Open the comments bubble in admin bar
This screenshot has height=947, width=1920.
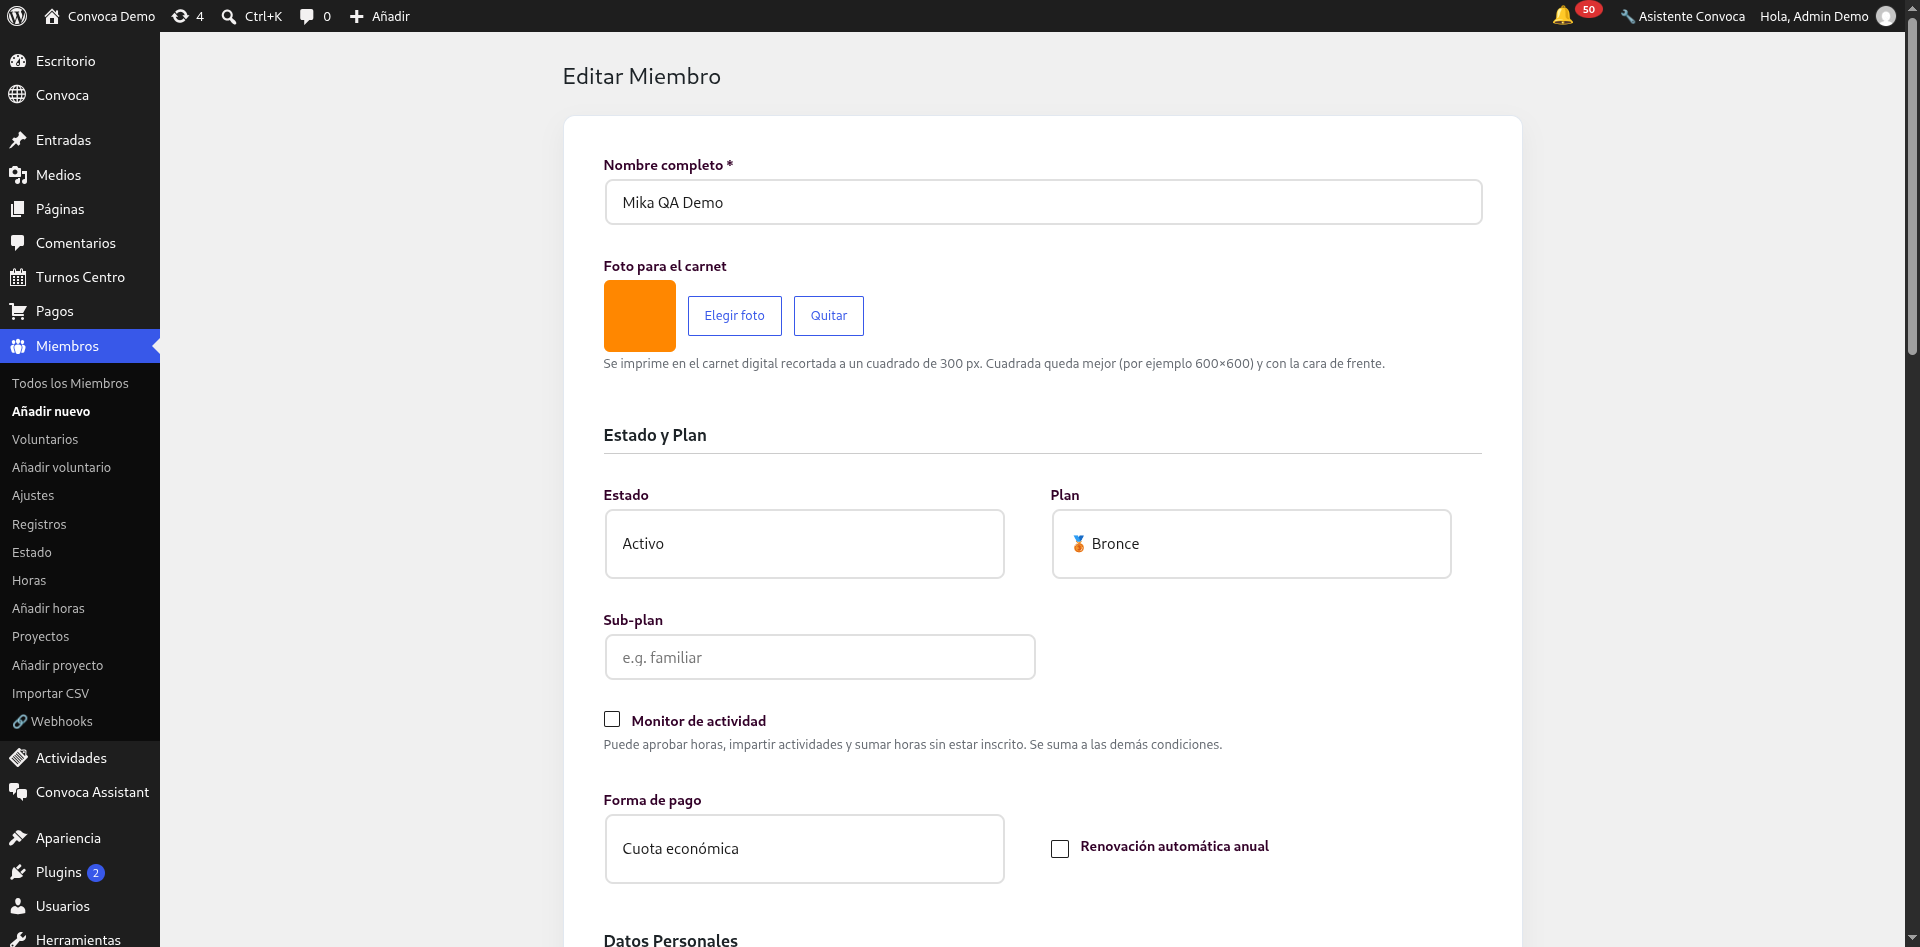tap(307, 16)
